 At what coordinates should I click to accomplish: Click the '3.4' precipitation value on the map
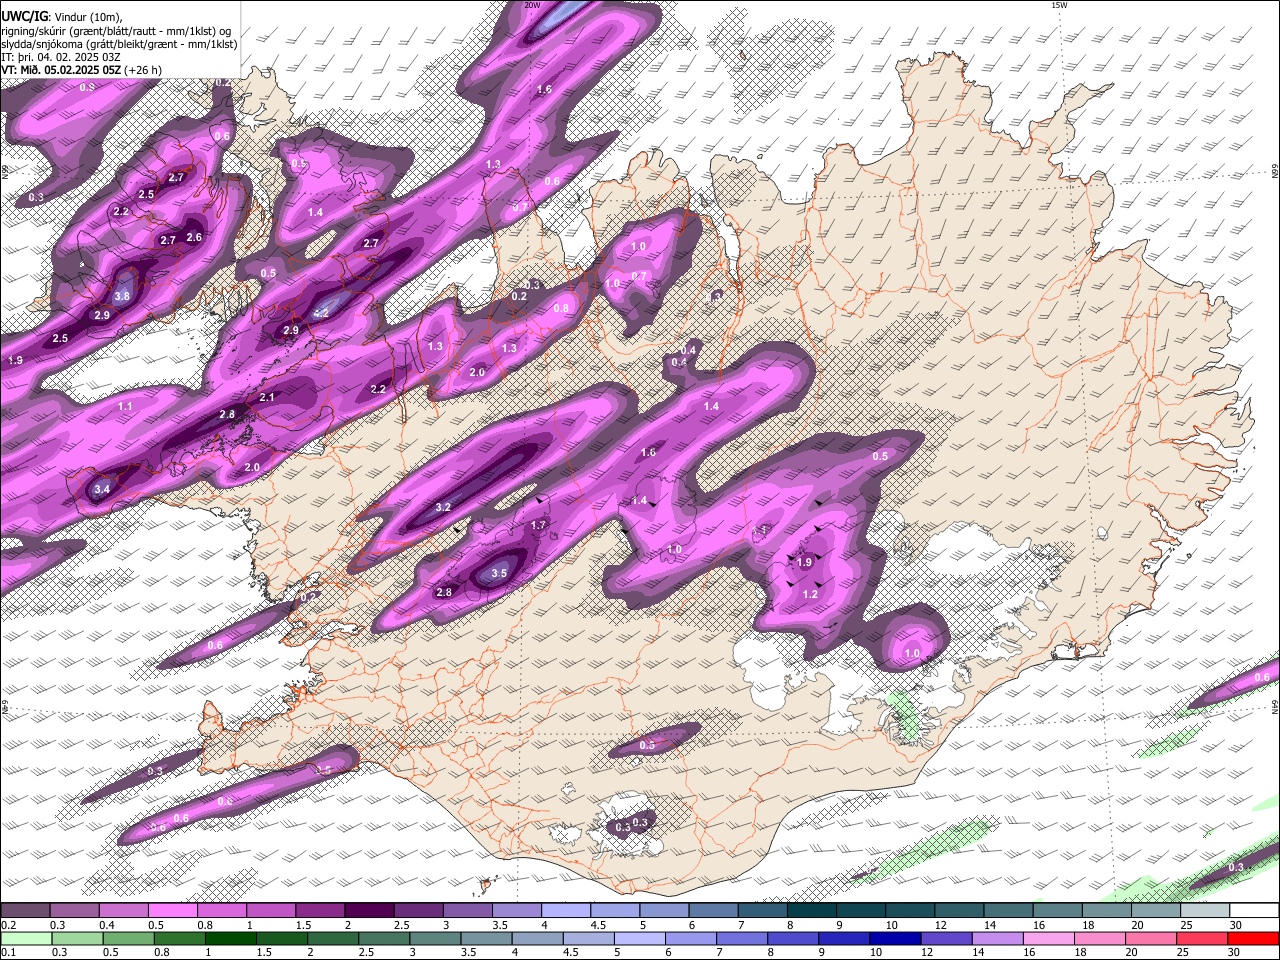[102, 489]
